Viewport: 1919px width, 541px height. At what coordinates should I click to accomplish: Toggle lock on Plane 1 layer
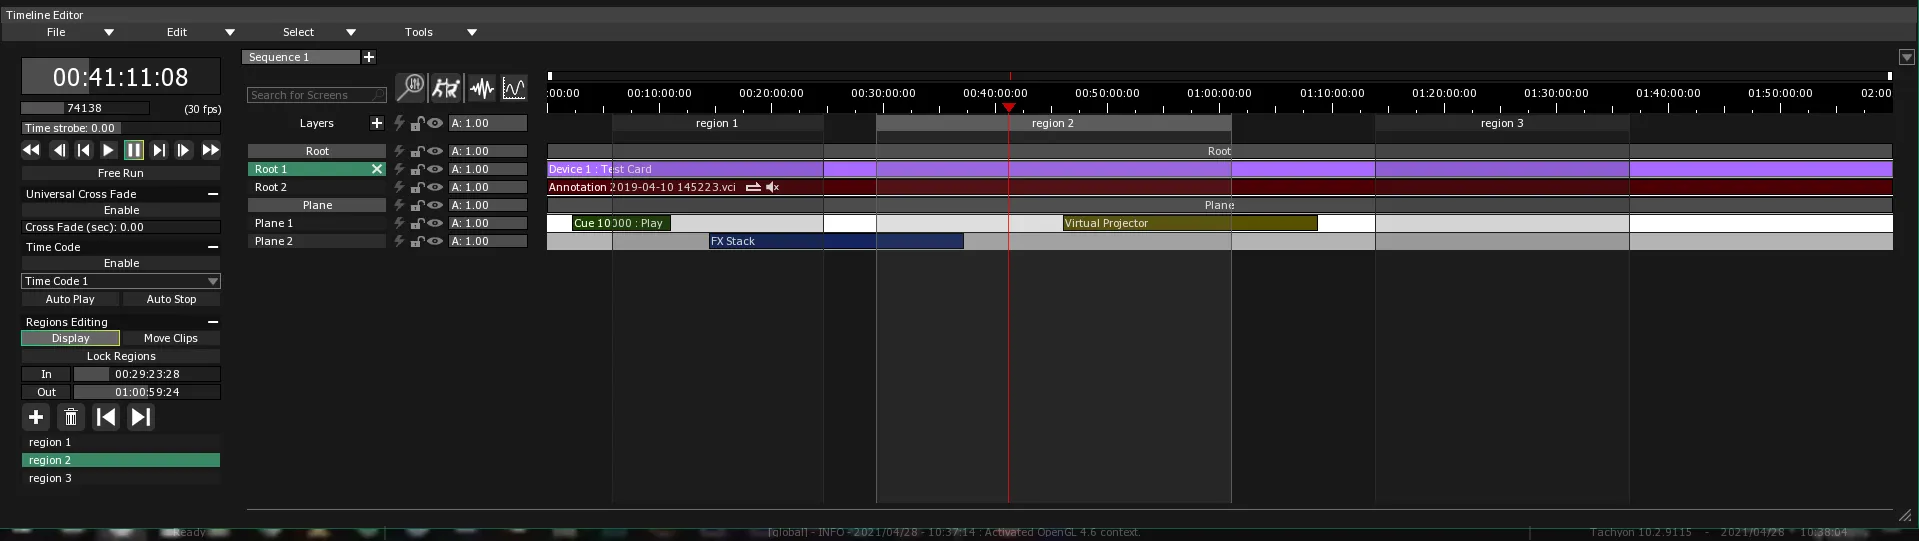click(x=417, y=223)
